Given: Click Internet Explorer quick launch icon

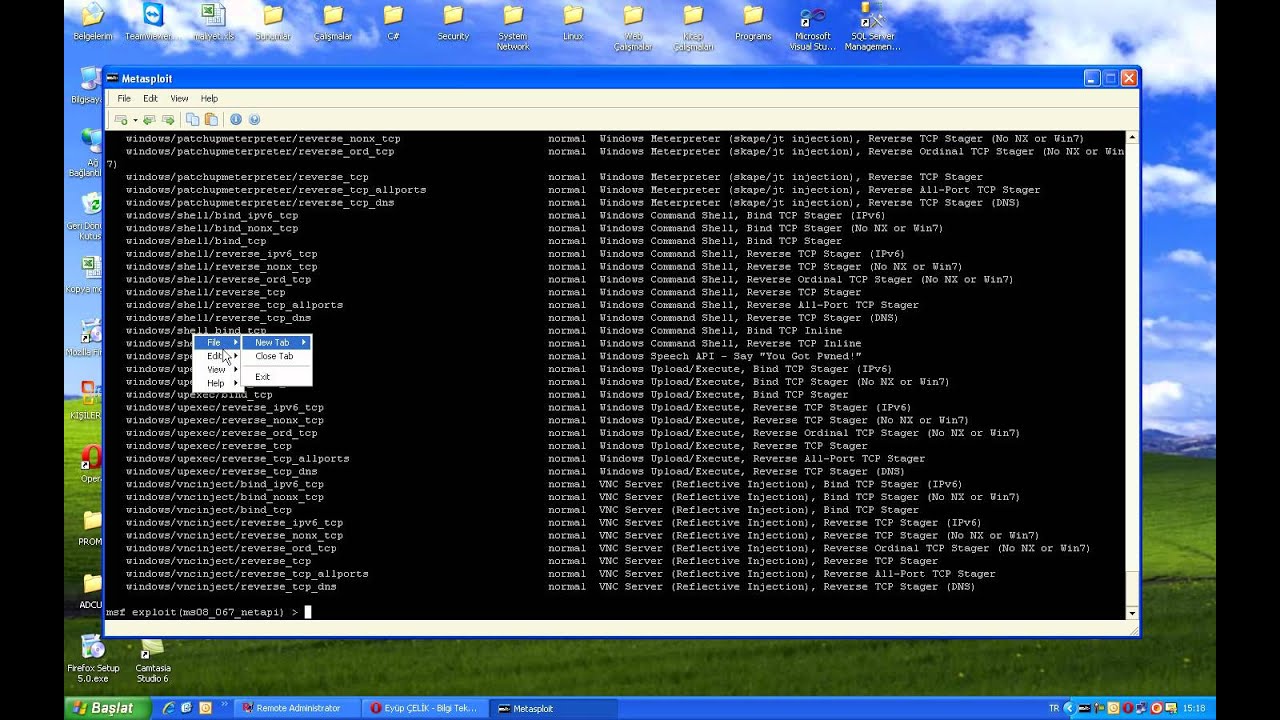Looking at the screenshot, I should 169,708.
